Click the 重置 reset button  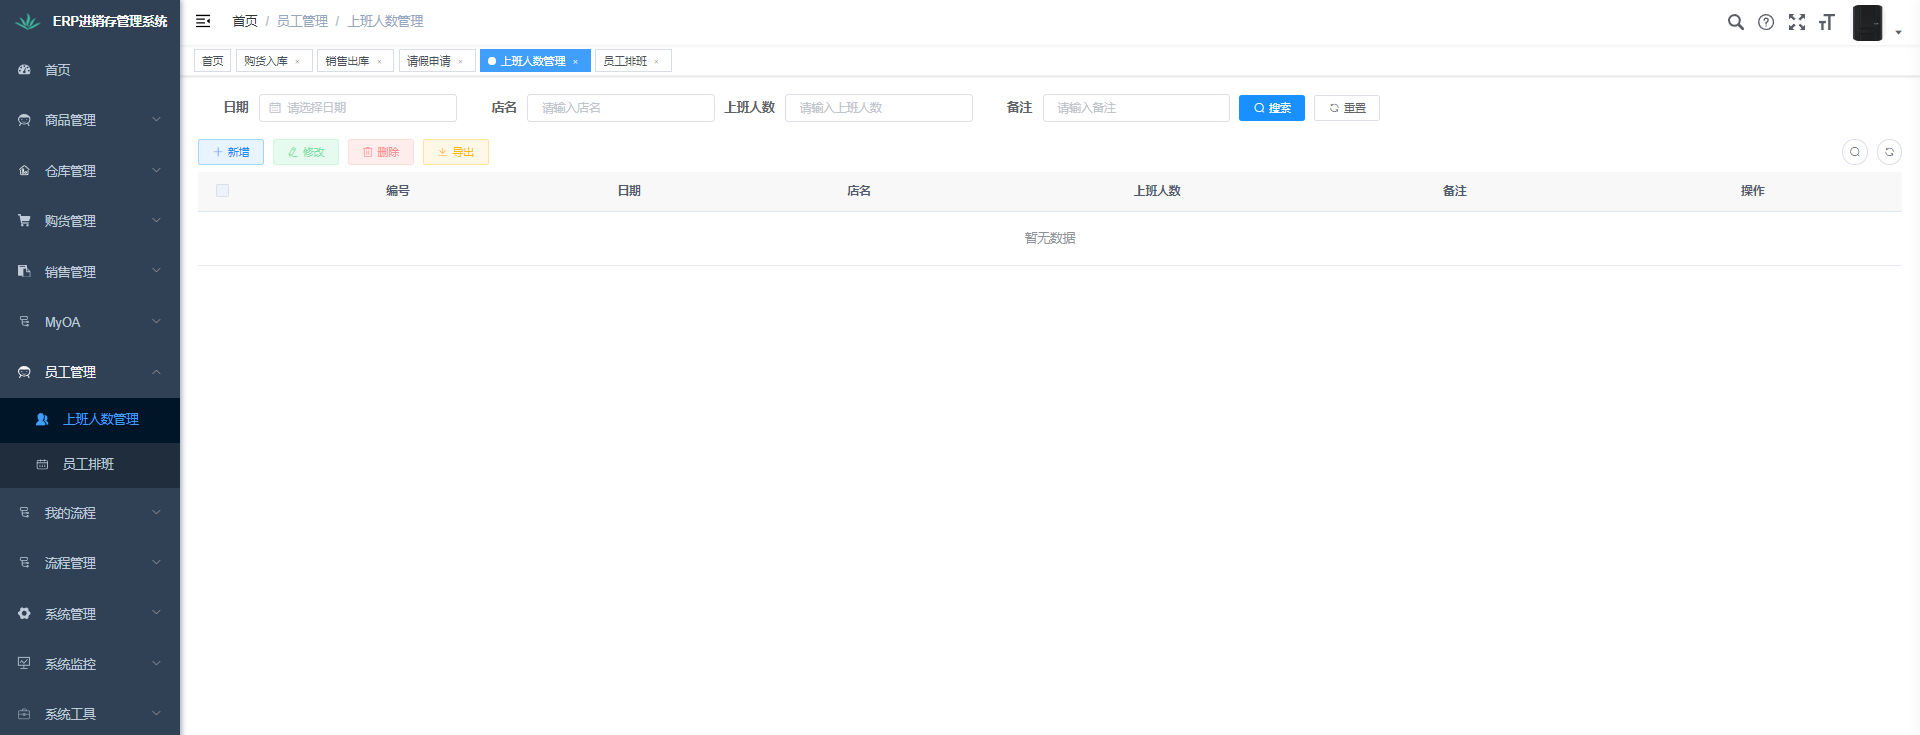[x=1347, y=108]
